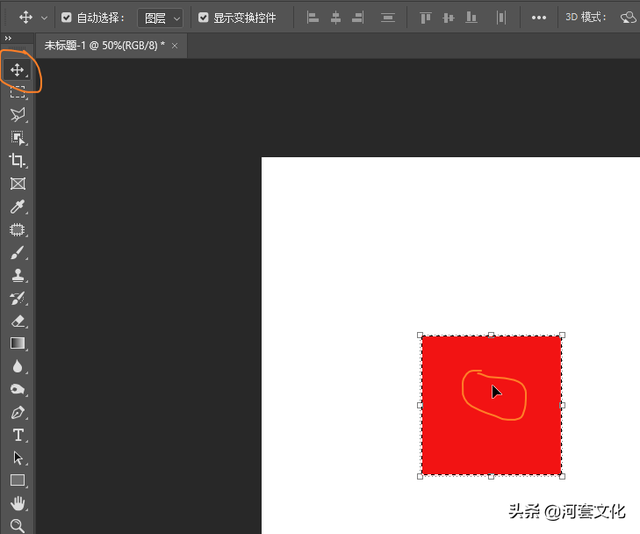Image resolution: width=640 pixels, height=534 pixels.
Task: Click the red square on canvas
Action: 491,405
